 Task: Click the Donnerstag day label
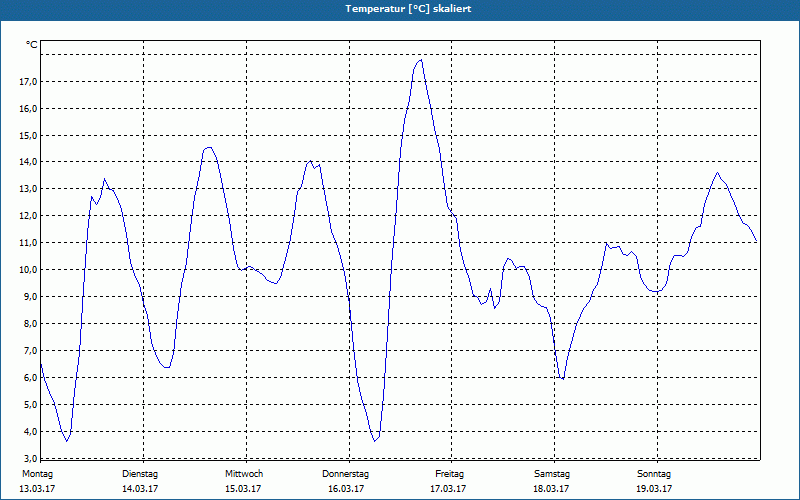pyautogui.click(x=345, y=474)
